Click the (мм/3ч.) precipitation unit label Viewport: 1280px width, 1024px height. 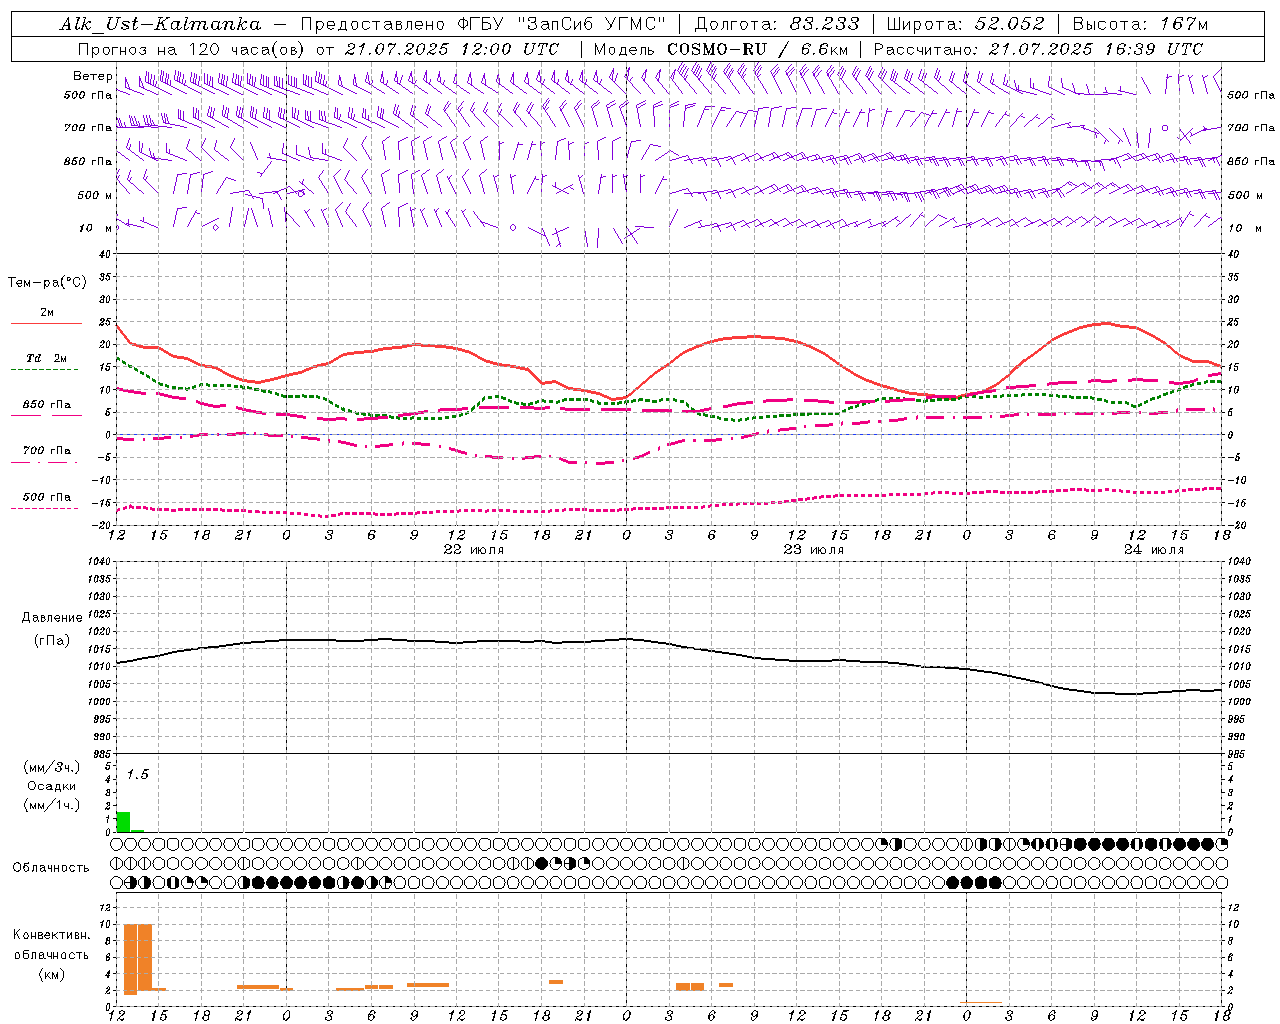52,768
